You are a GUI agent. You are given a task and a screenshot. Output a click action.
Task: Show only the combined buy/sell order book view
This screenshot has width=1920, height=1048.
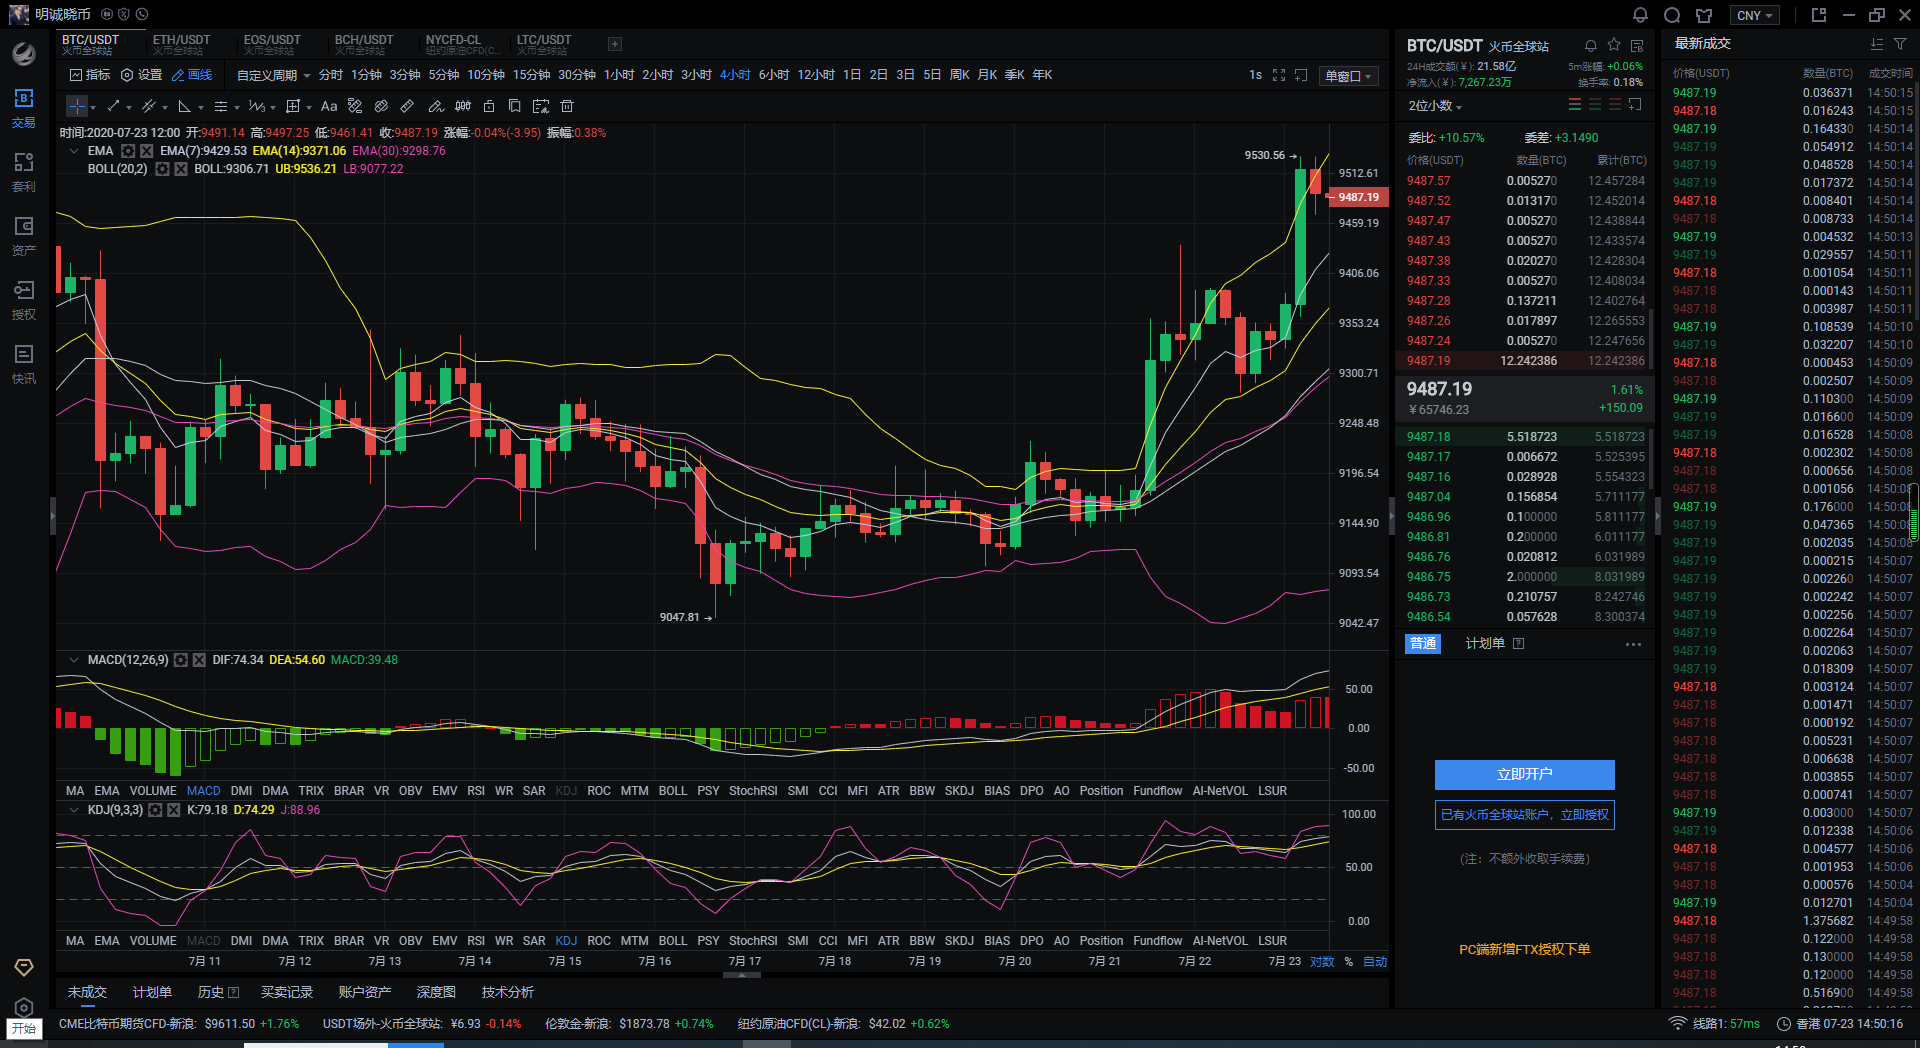coord(1575,105)
